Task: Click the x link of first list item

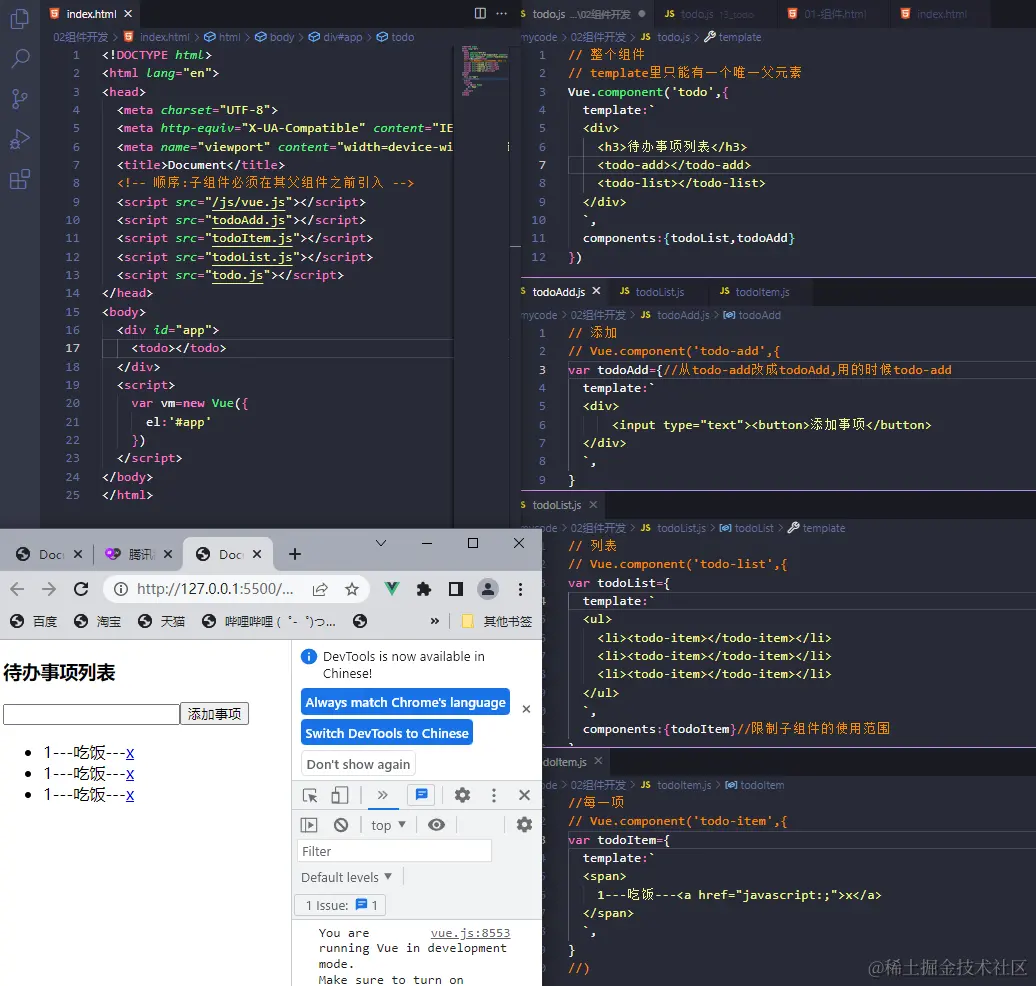Action: [130, 753]
